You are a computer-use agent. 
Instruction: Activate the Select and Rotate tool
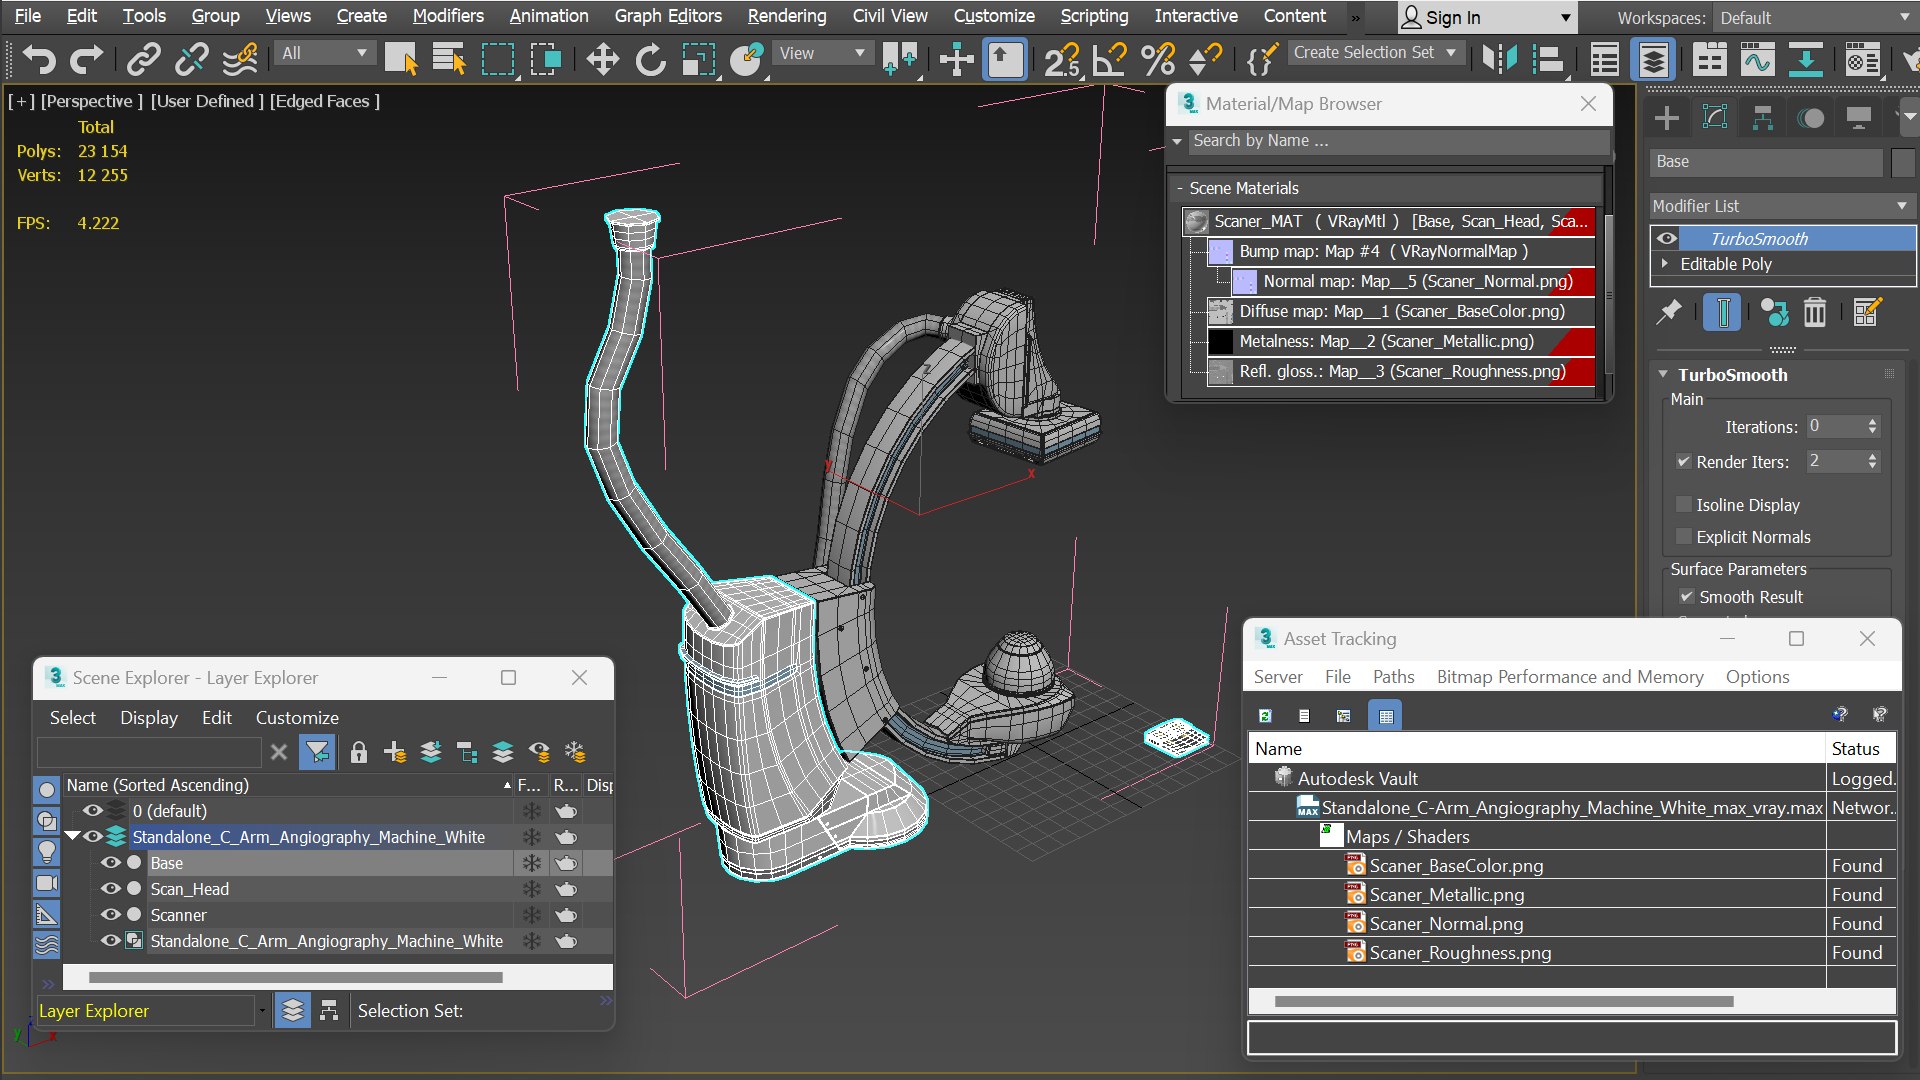[650, 60]
